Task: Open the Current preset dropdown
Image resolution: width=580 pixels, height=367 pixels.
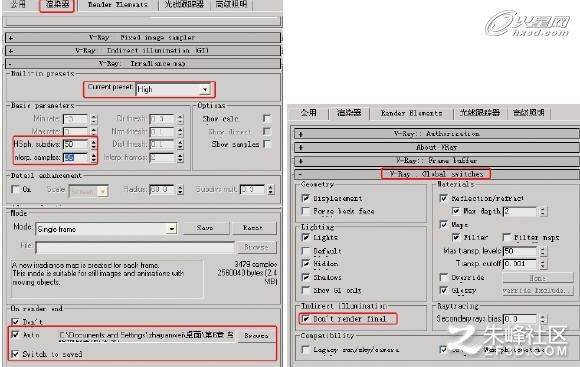Action: [x=173, y=90]
